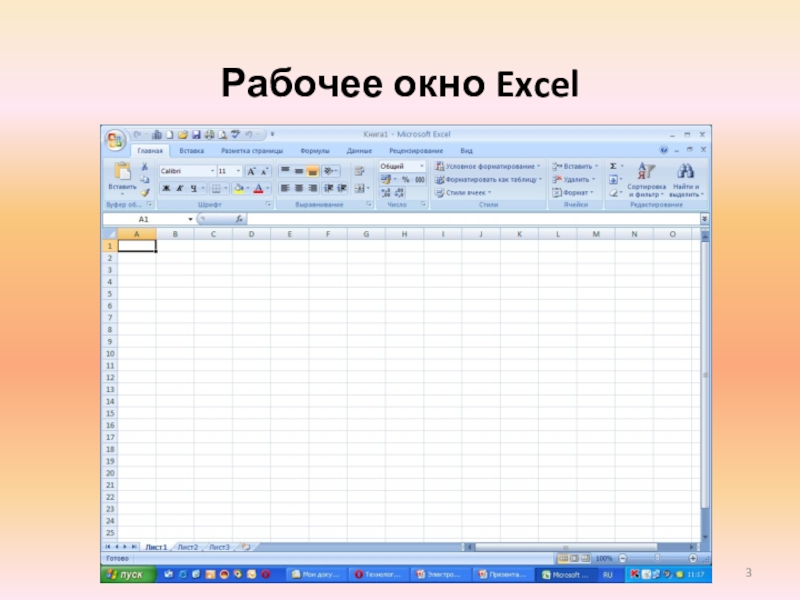Image resolution: width=800 pixels, height=600 pixels.
Task: Select the Лист3 sheet tab
Action: 219,547
